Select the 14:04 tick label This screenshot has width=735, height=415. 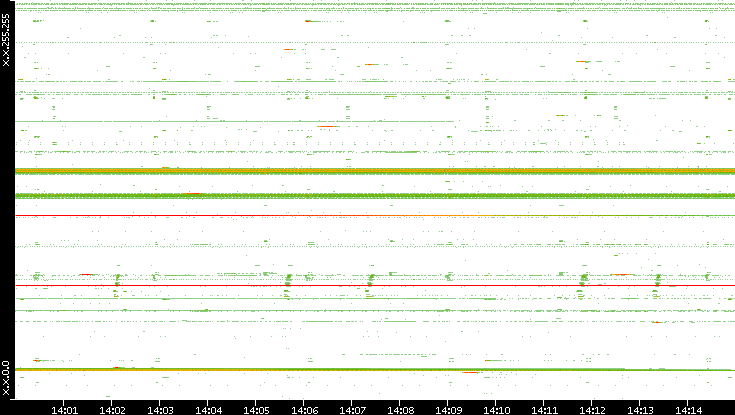(209, 411)
